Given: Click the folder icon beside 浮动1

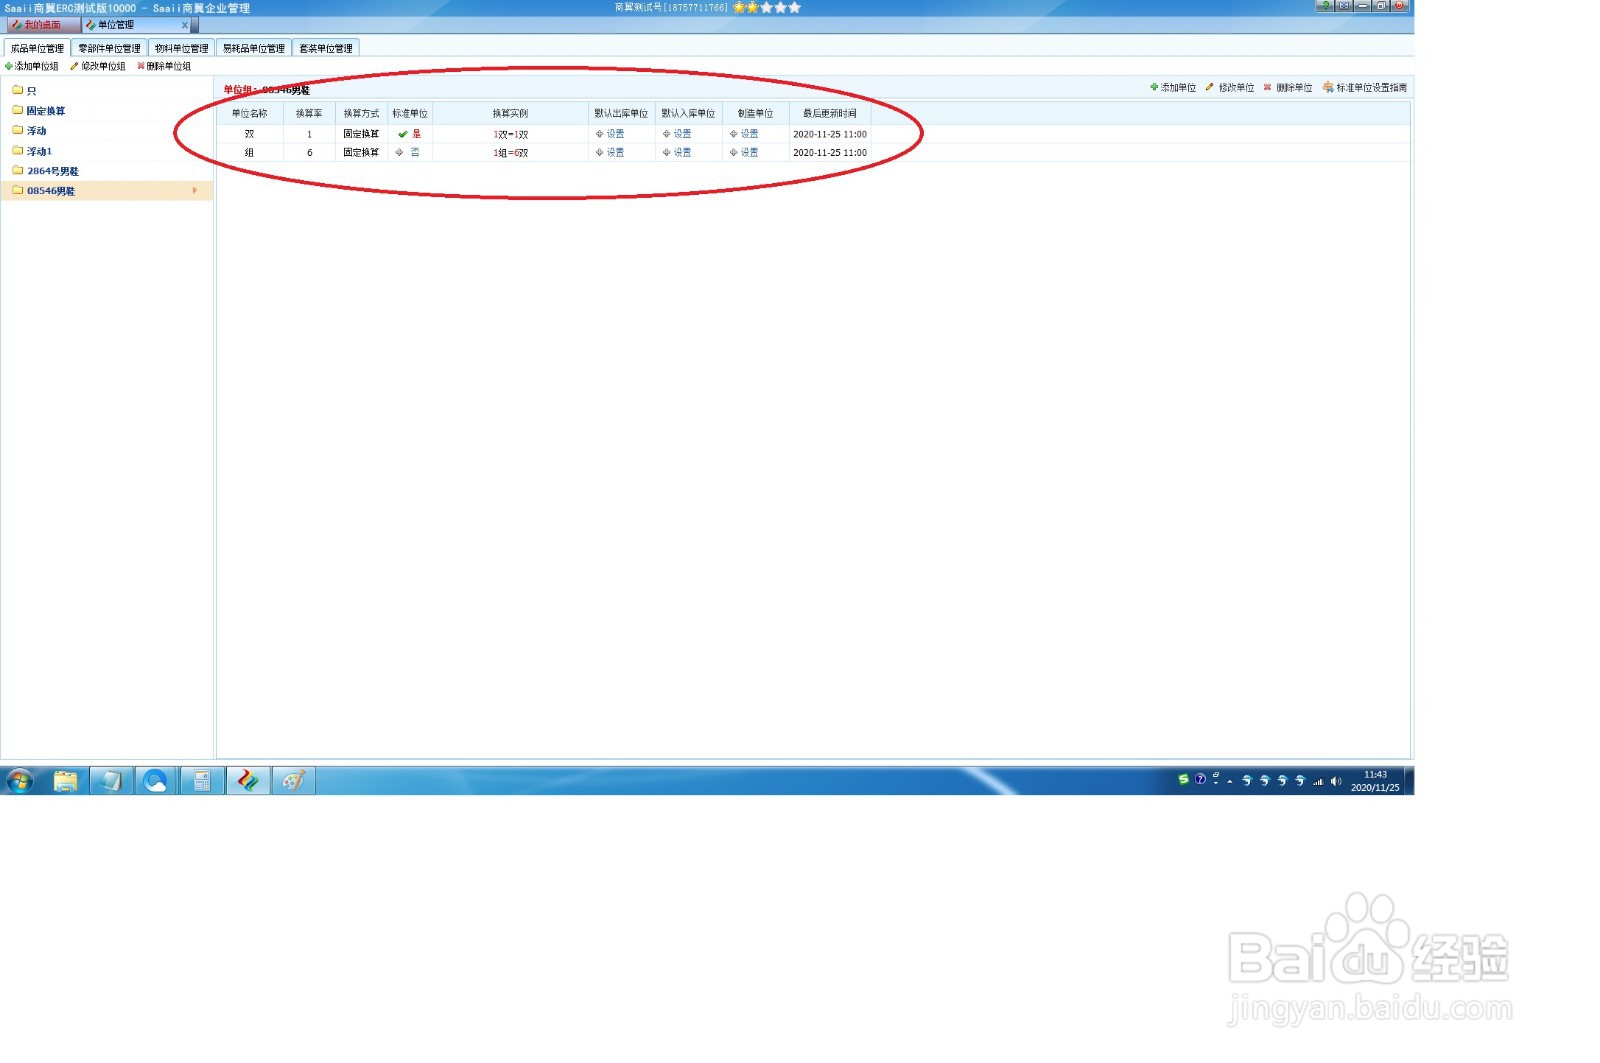Looking at the screenshot, I should (17, 150).
